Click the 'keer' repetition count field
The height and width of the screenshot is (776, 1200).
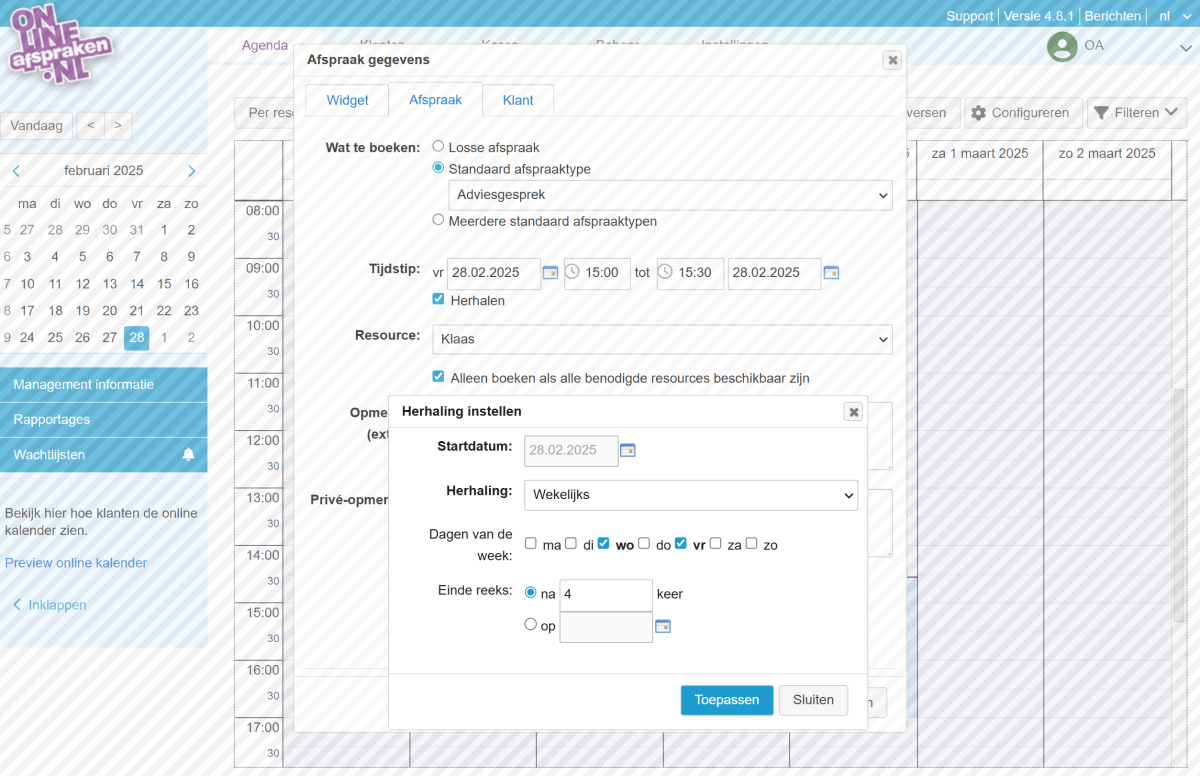606,594
